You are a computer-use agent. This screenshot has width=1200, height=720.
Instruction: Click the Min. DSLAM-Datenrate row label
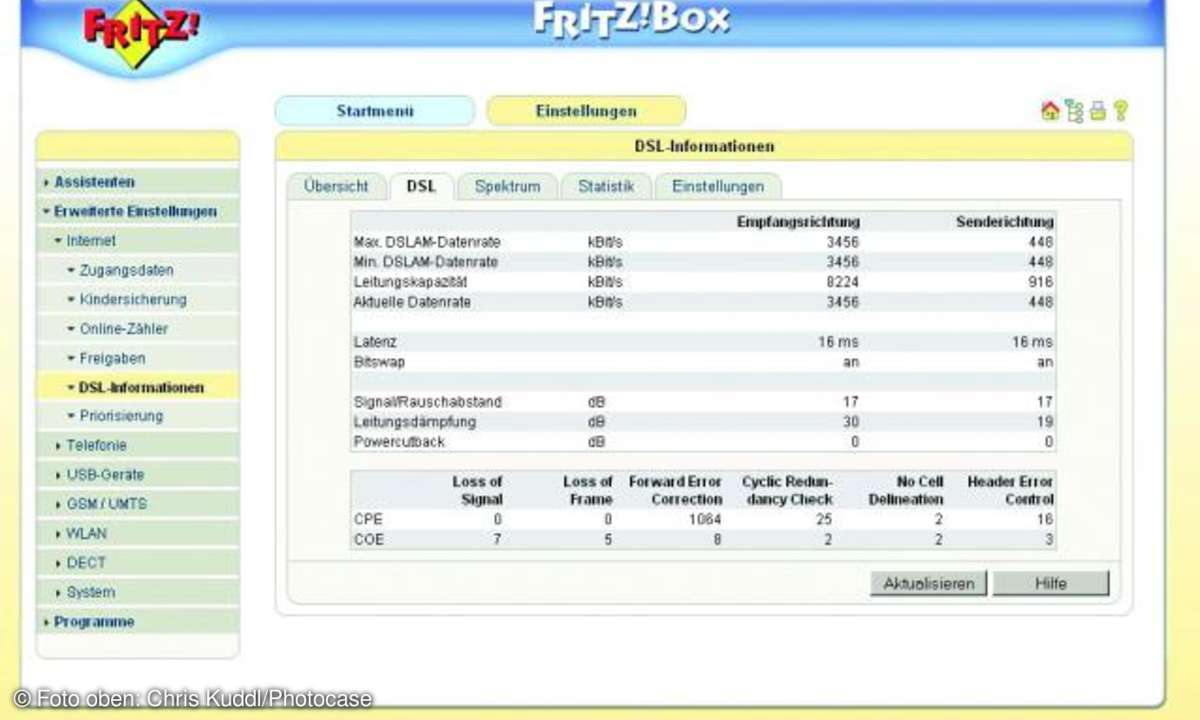pos(426,262)
